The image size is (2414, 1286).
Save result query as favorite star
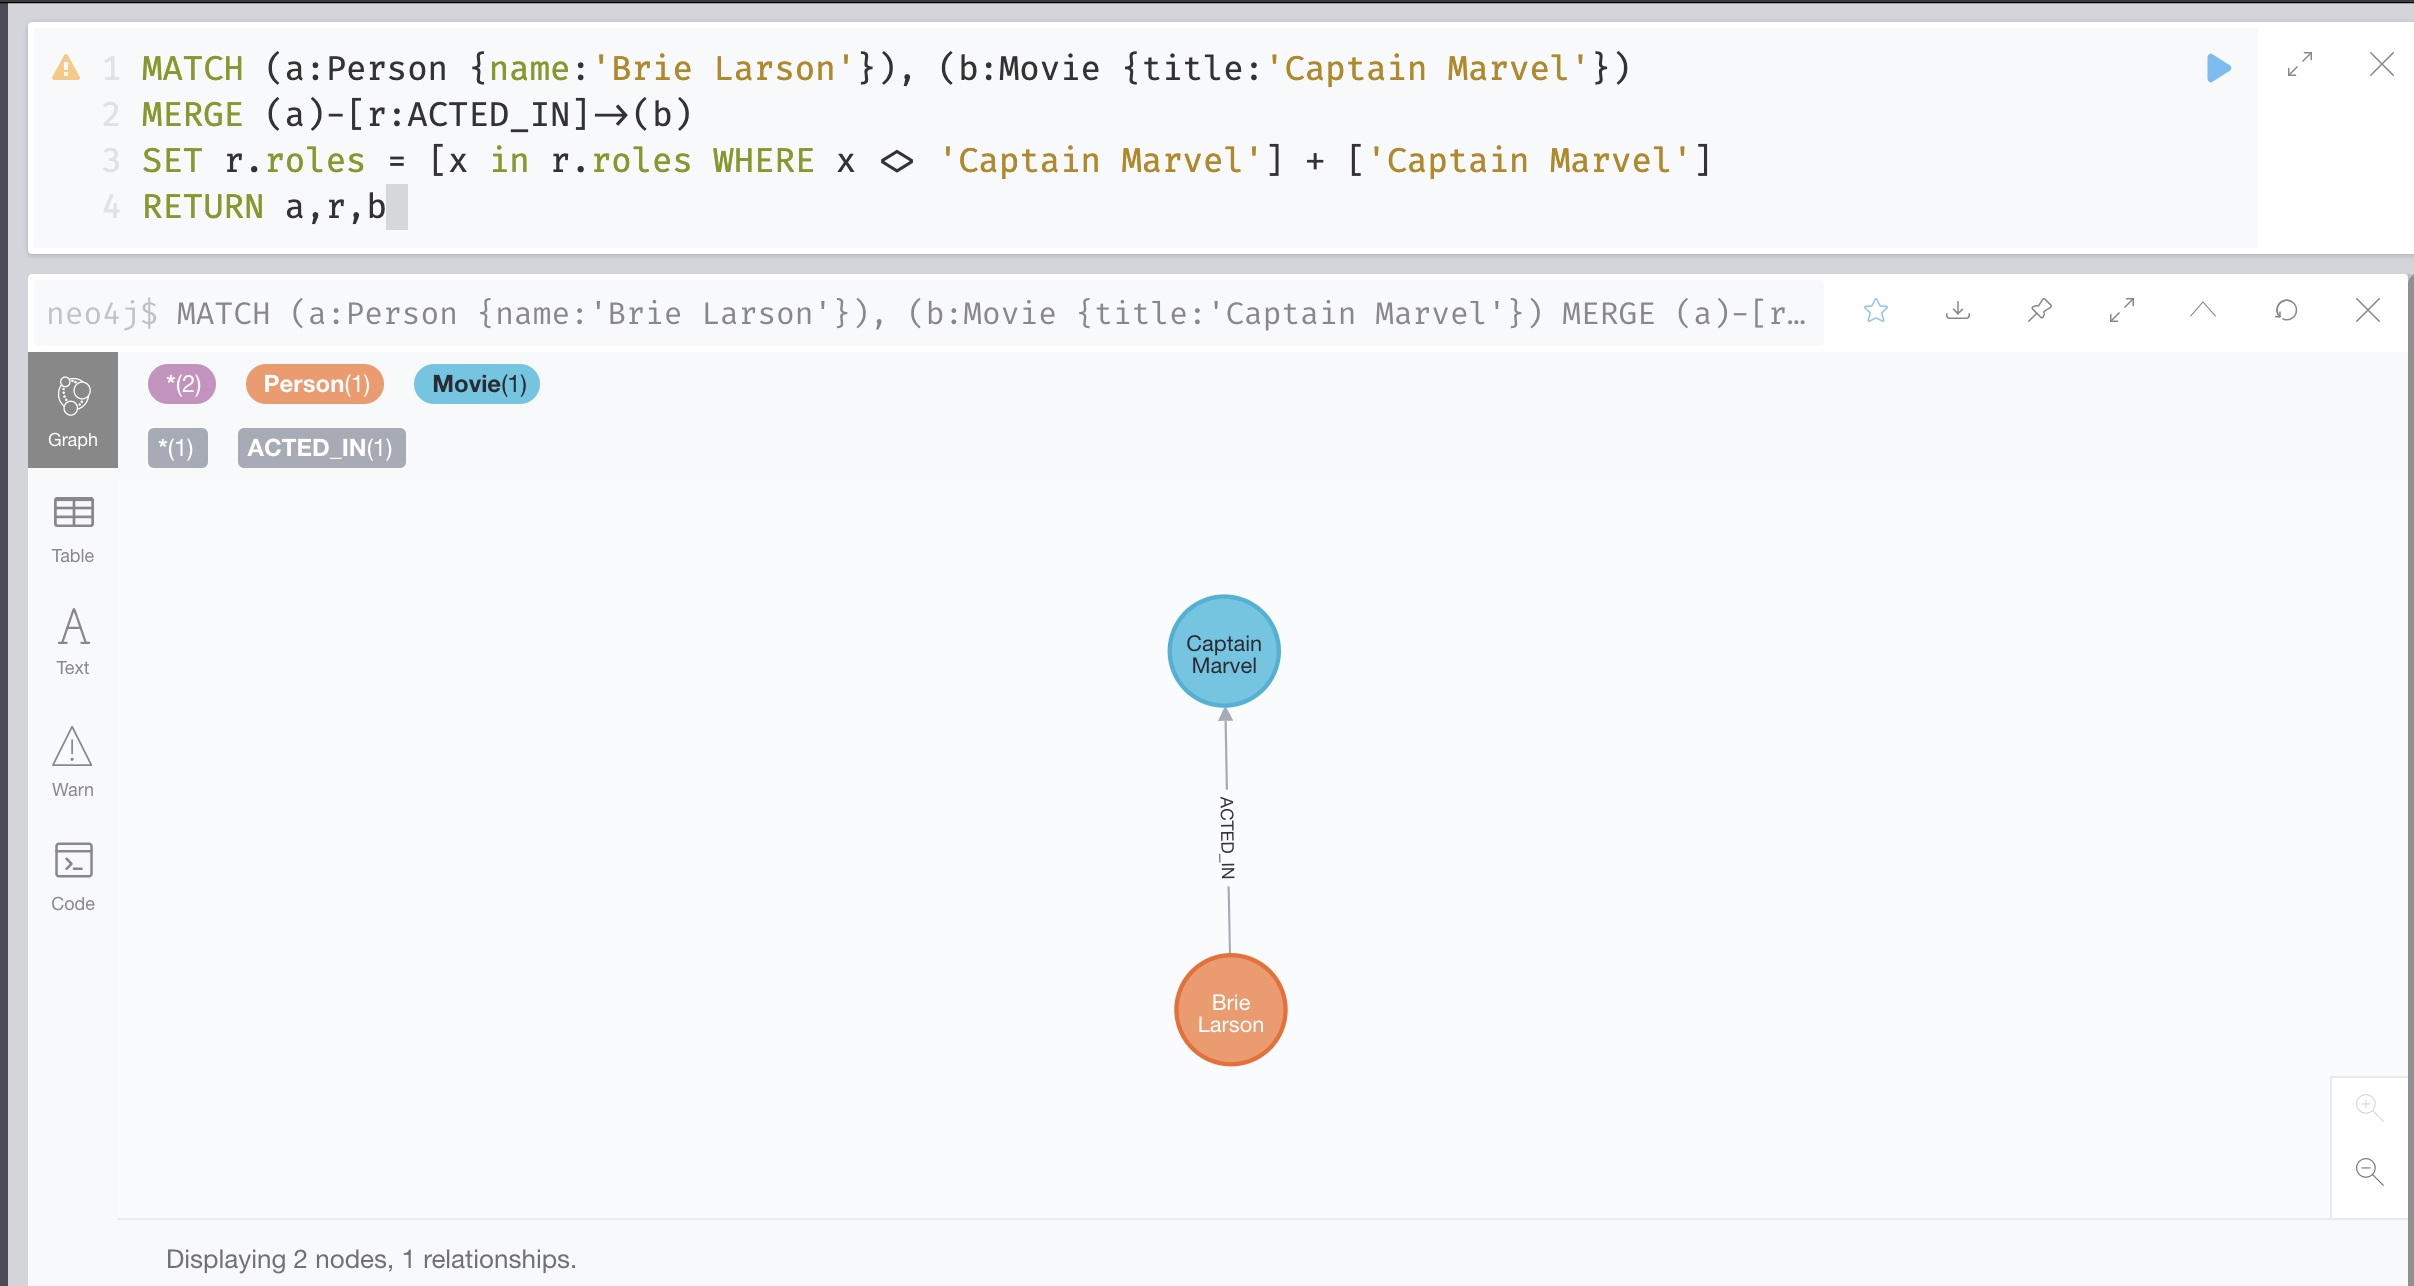(x=1876, y=311)
